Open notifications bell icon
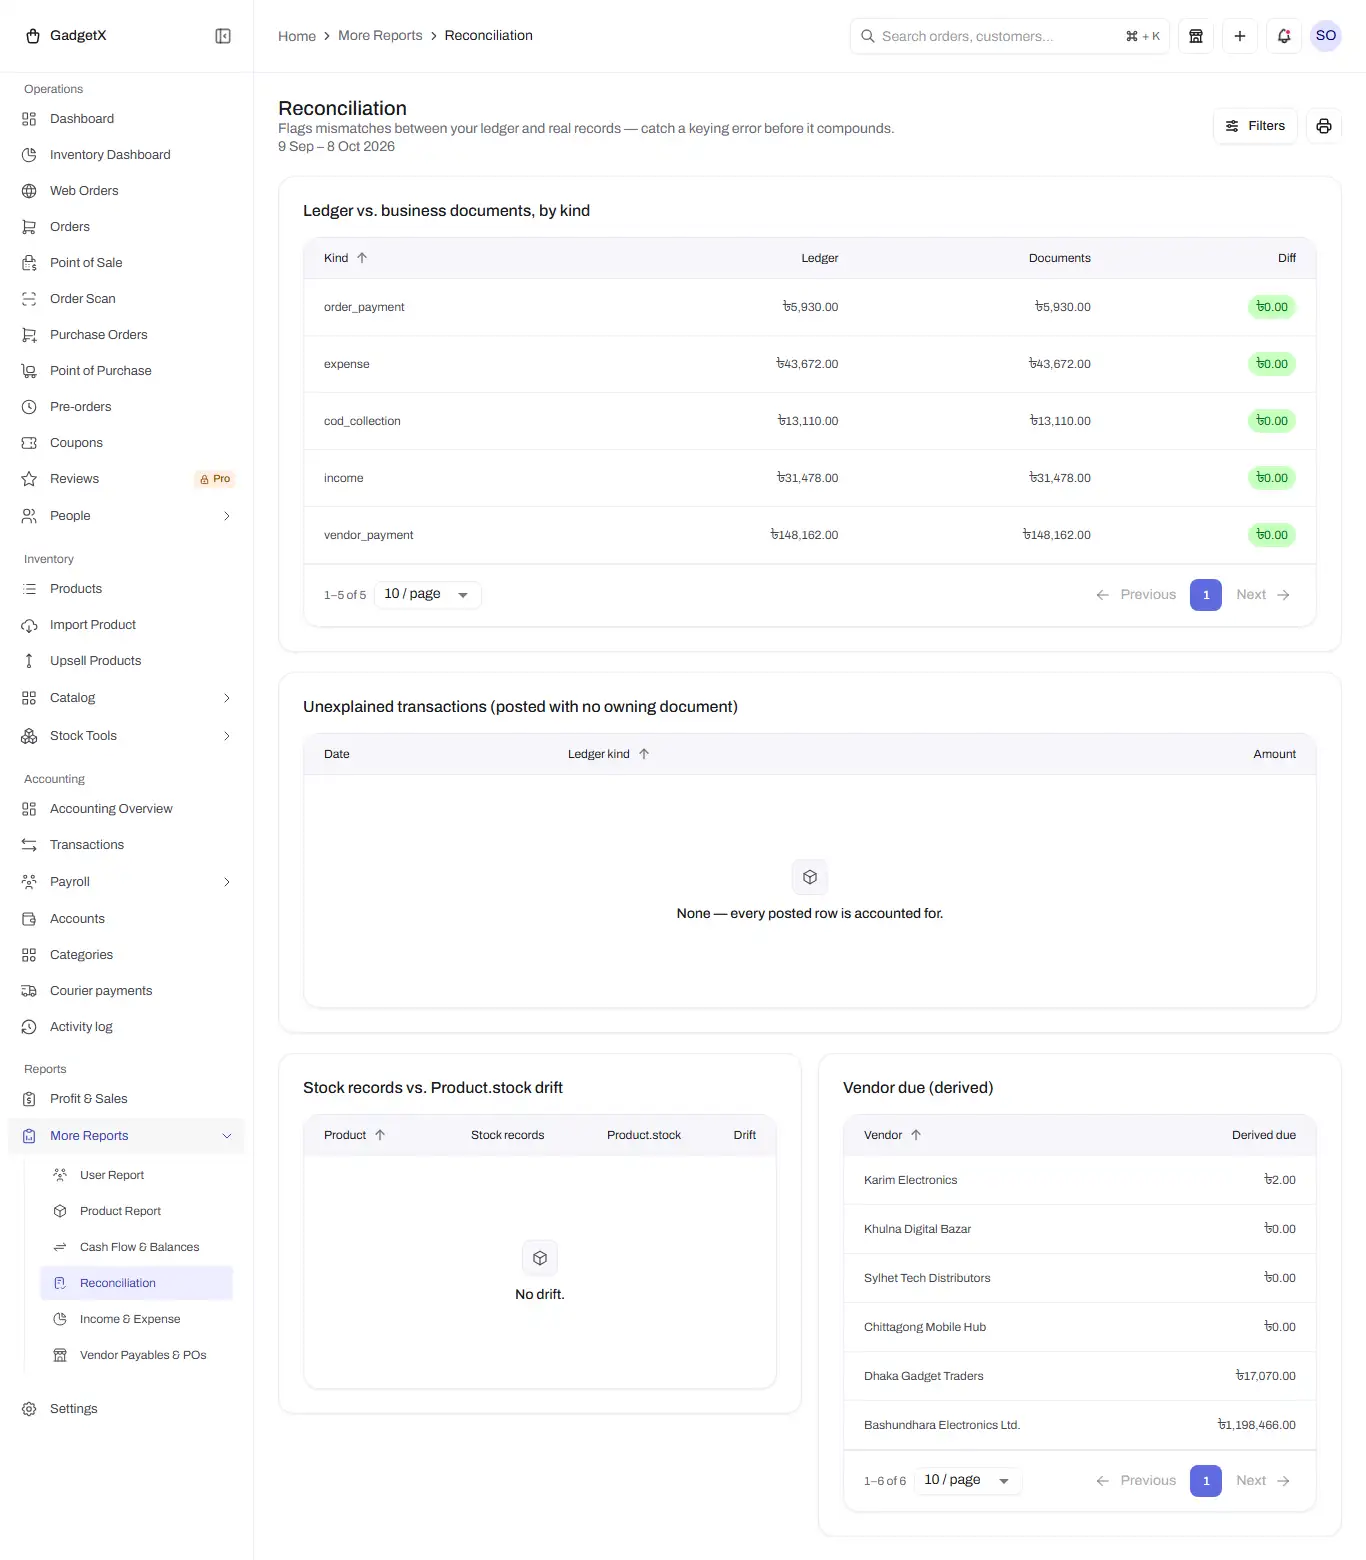 (1284, 36)
